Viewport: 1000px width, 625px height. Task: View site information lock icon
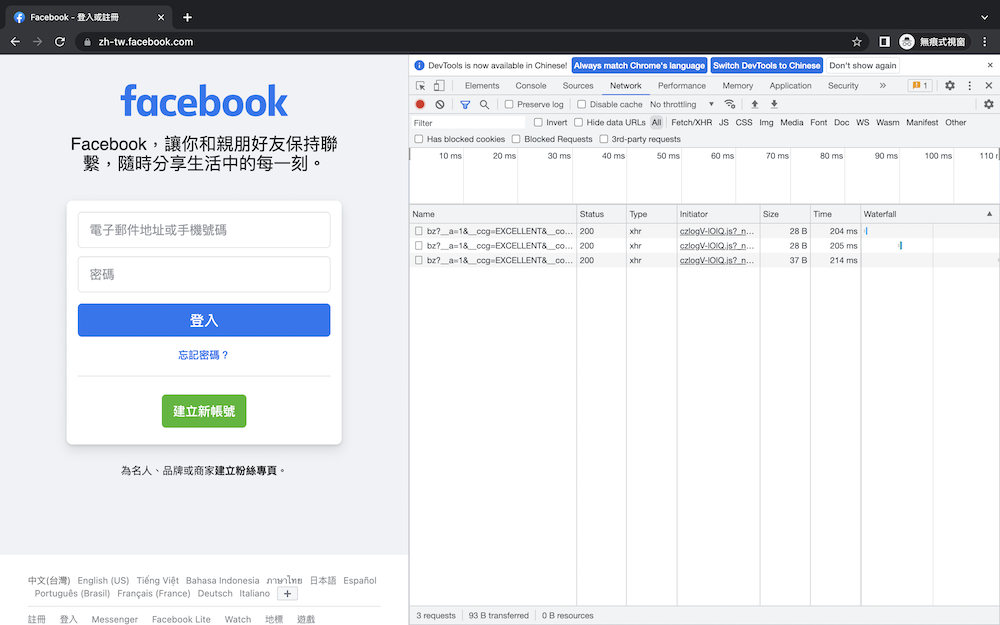87,42
